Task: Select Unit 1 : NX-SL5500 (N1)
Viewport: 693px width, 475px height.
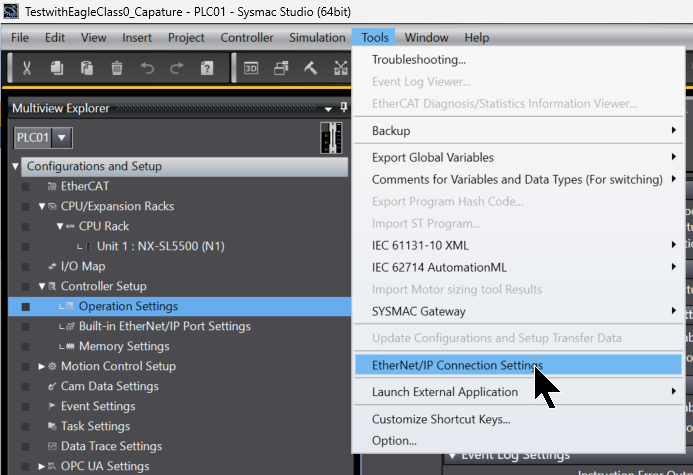Action: coord(160,246)
